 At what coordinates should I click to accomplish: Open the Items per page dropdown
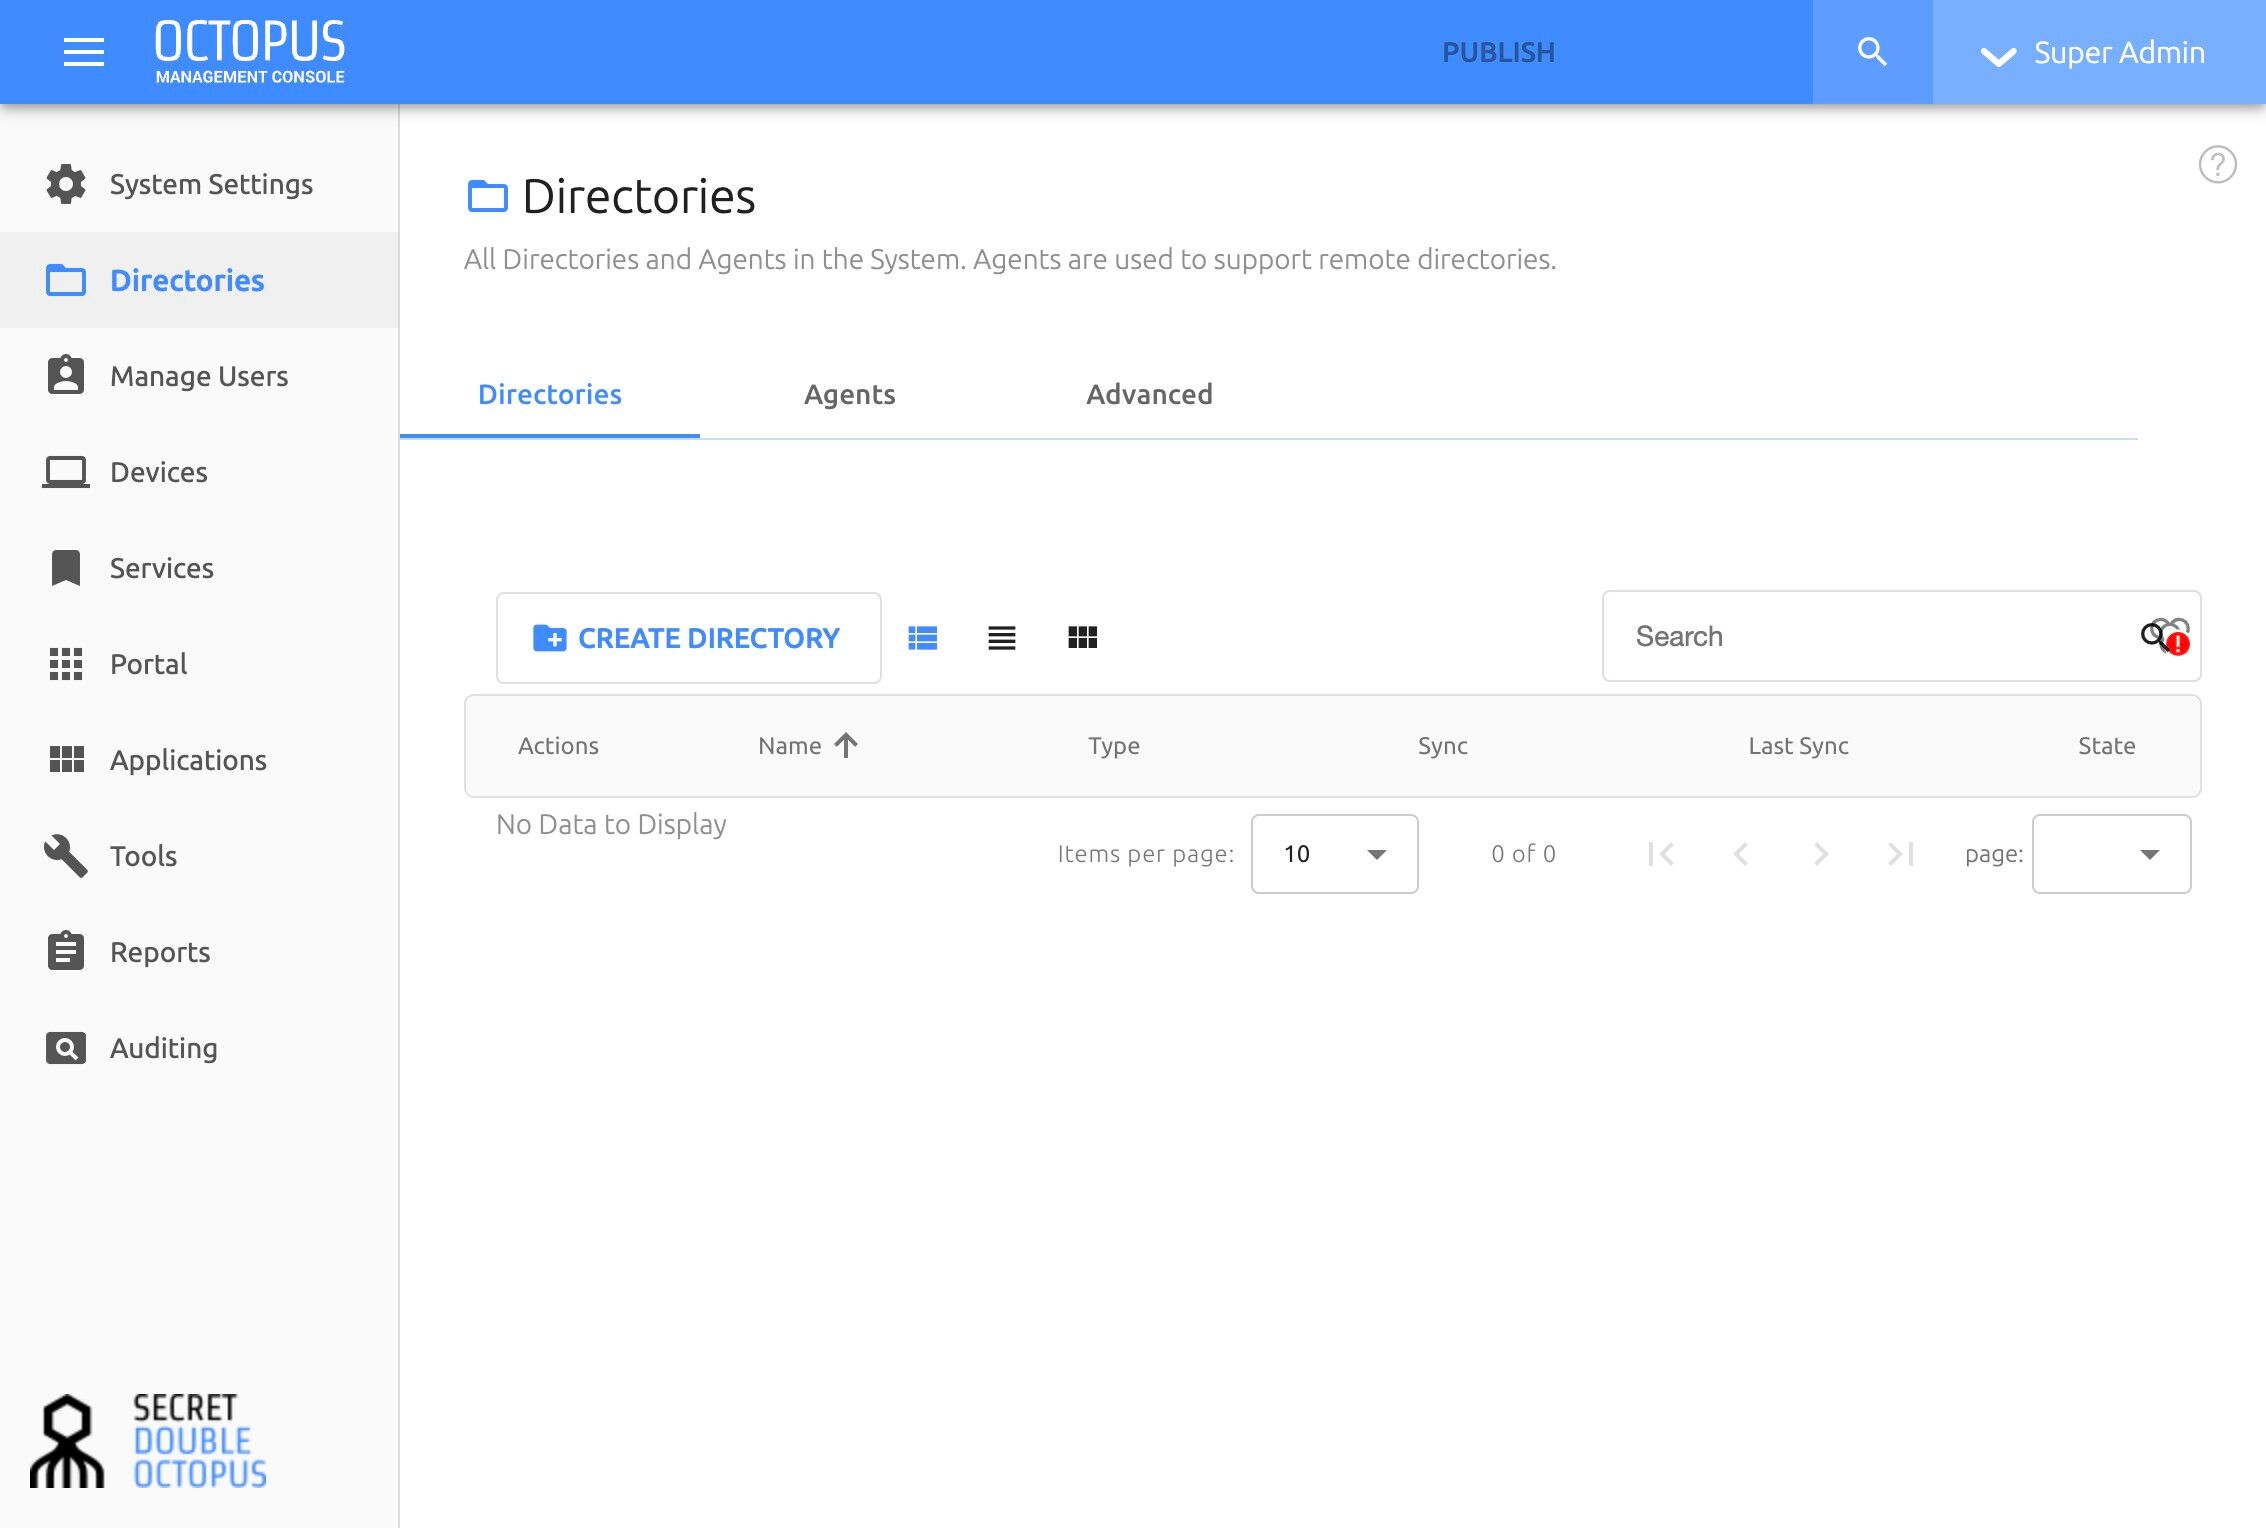(x=1335, y=854)
